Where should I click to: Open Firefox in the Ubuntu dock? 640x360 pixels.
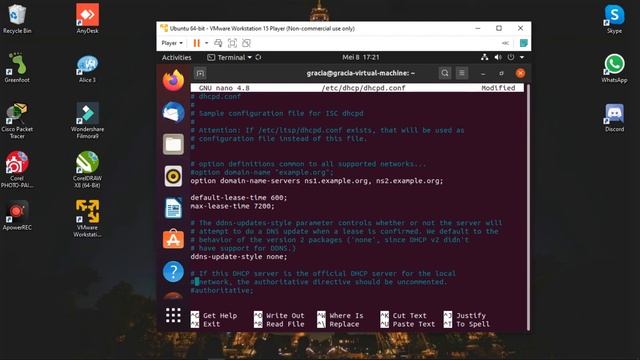click(x=173, y=80)
